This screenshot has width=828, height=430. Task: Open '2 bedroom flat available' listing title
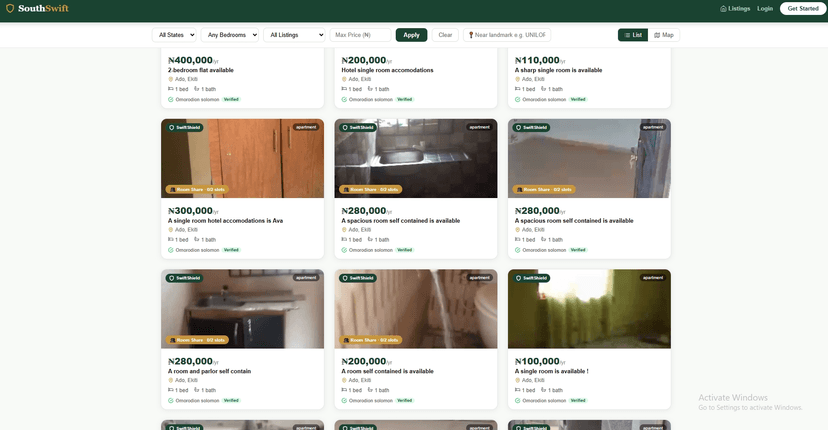click(x=201, y=70)
